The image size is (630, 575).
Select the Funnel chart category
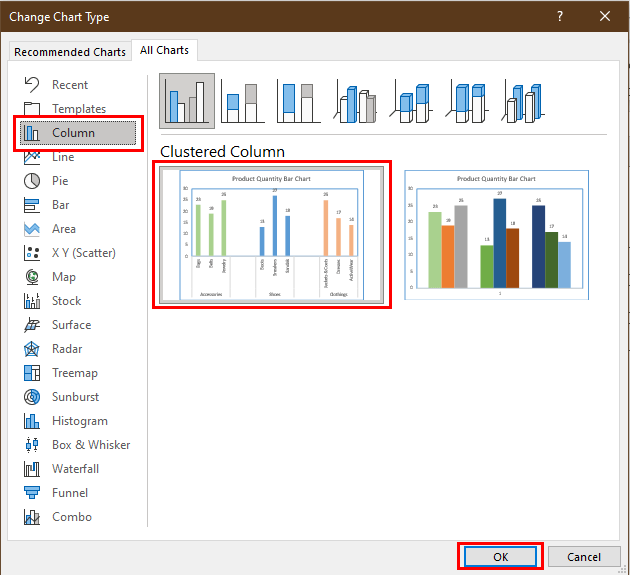coord(78,493)
